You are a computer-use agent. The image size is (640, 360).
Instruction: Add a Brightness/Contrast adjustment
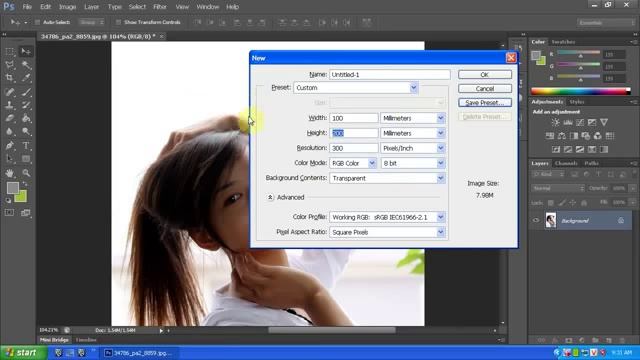click(x=556, y=122)
